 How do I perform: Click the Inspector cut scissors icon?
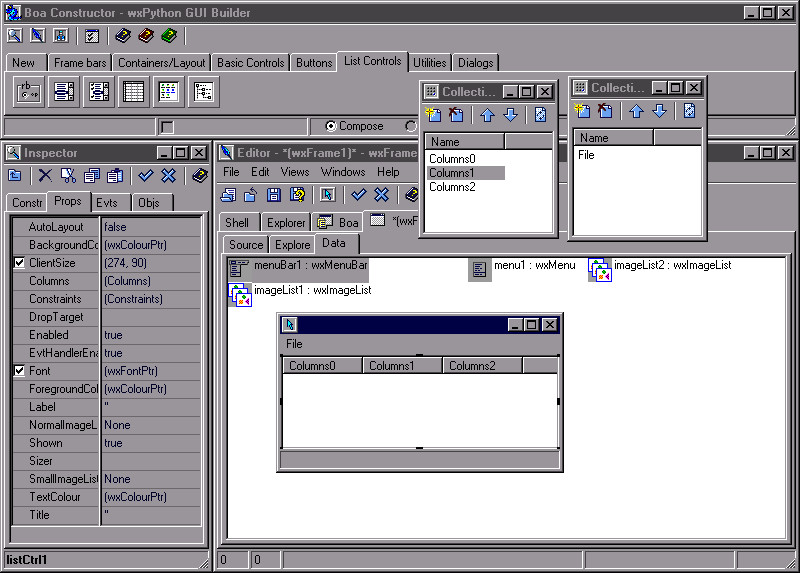[68, 176]
